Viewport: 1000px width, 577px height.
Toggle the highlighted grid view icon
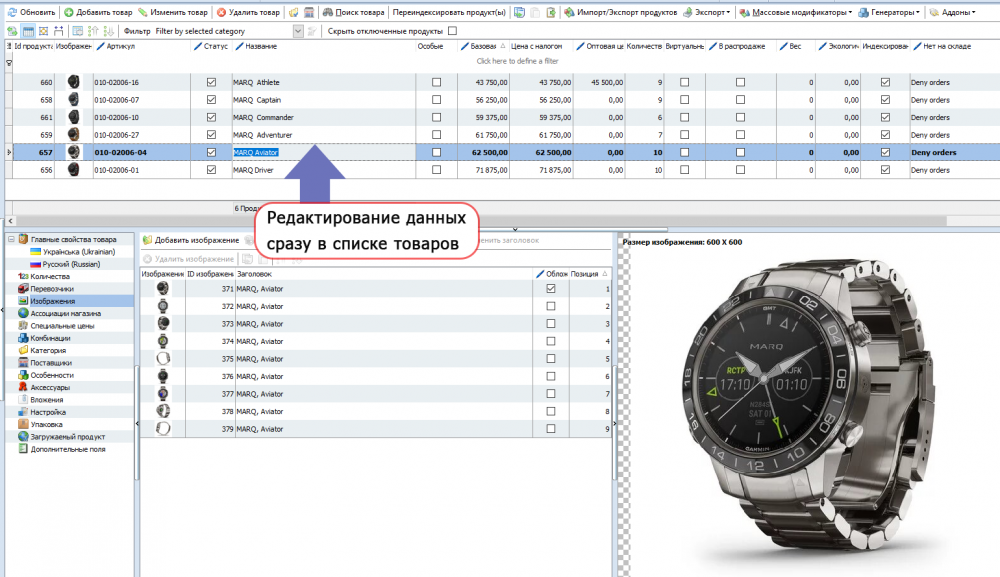(x=28, y=31)
